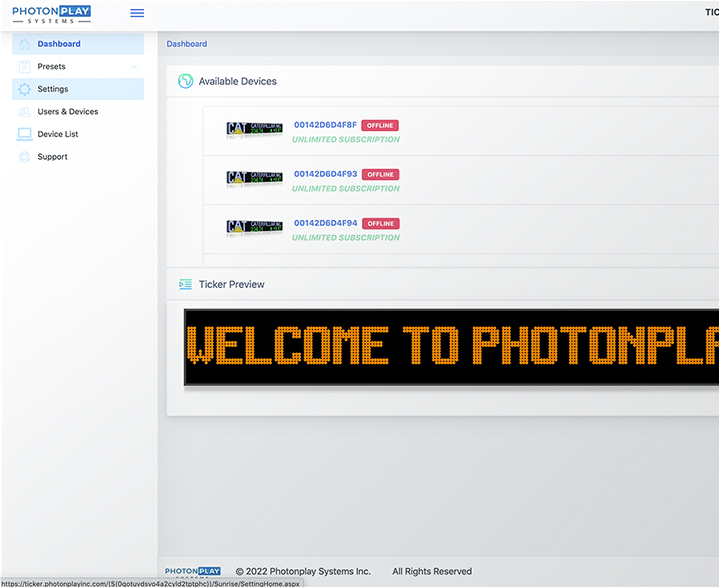
Task: Click the Device List laptop icon
Action: (24, 134)
